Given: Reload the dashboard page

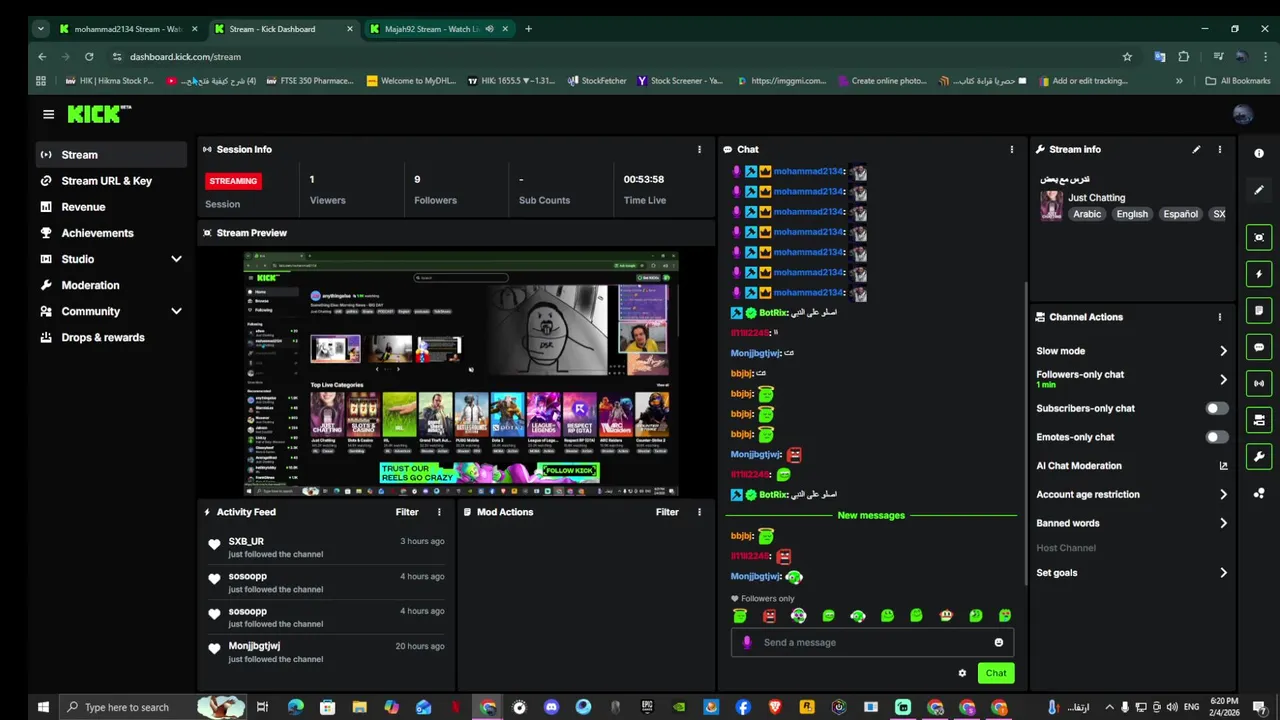Looking at the screenshot, I should (89, 57).
